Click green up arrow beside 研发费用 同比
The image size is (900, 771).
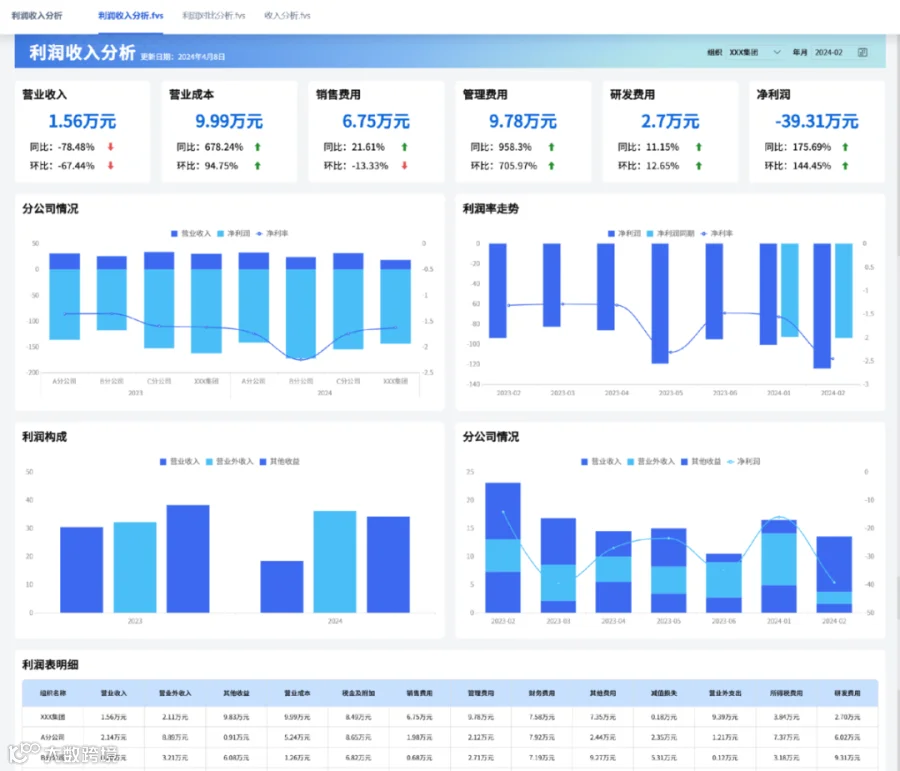click(x=699, y=147)
